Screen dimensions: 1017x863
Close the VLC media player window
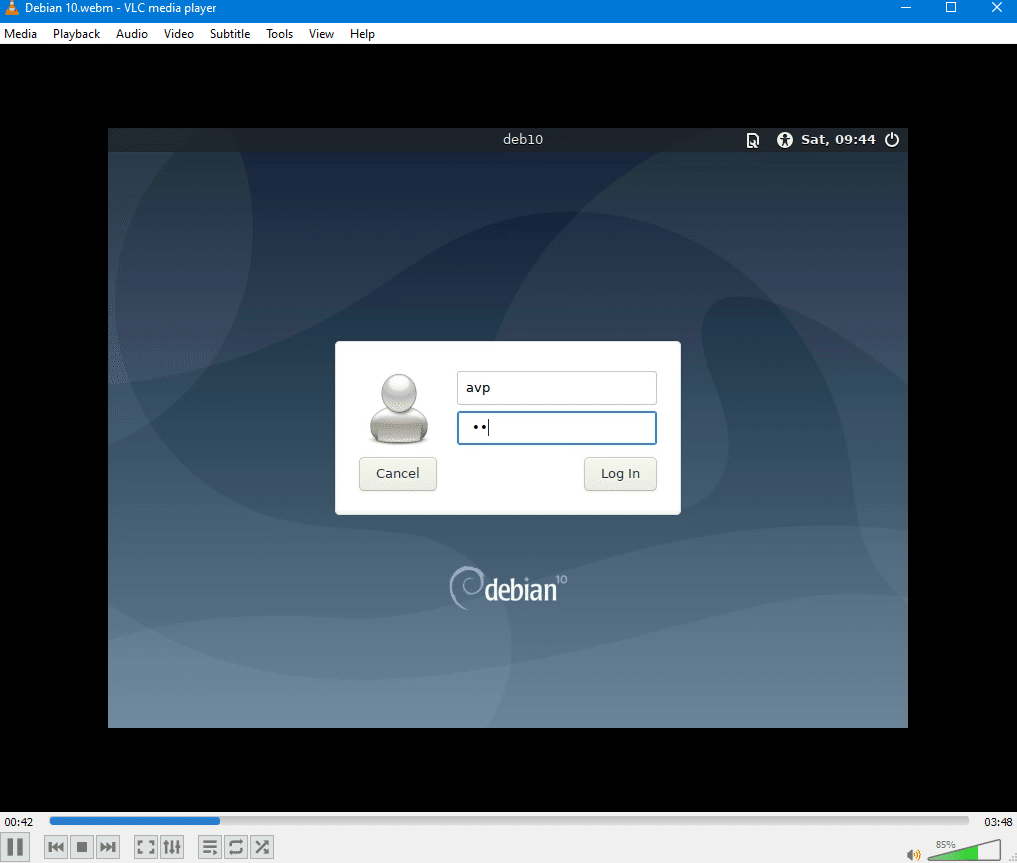996,8
